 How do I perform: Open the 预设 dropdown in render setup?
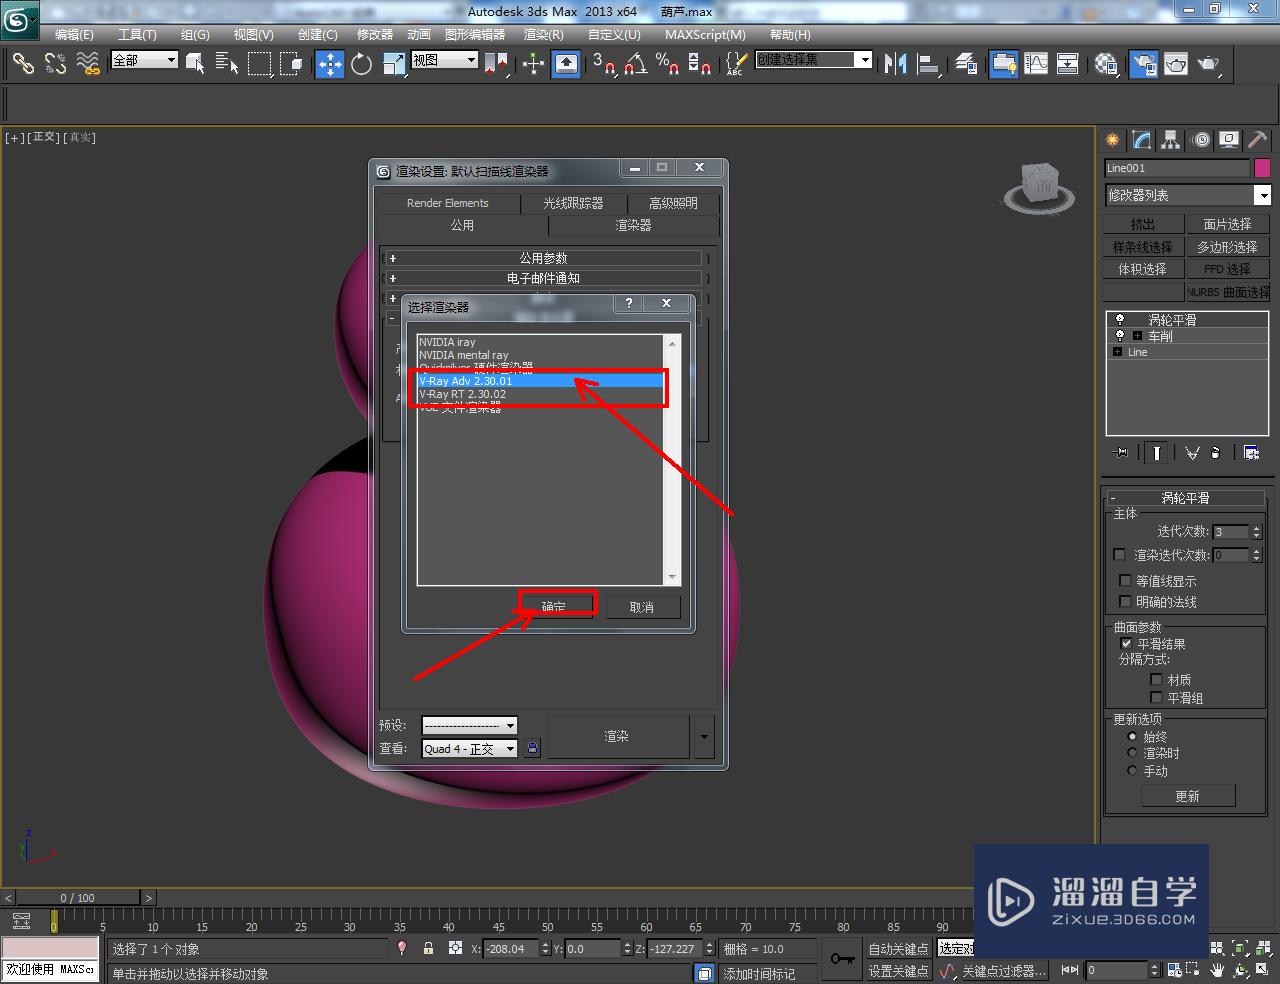469,725
